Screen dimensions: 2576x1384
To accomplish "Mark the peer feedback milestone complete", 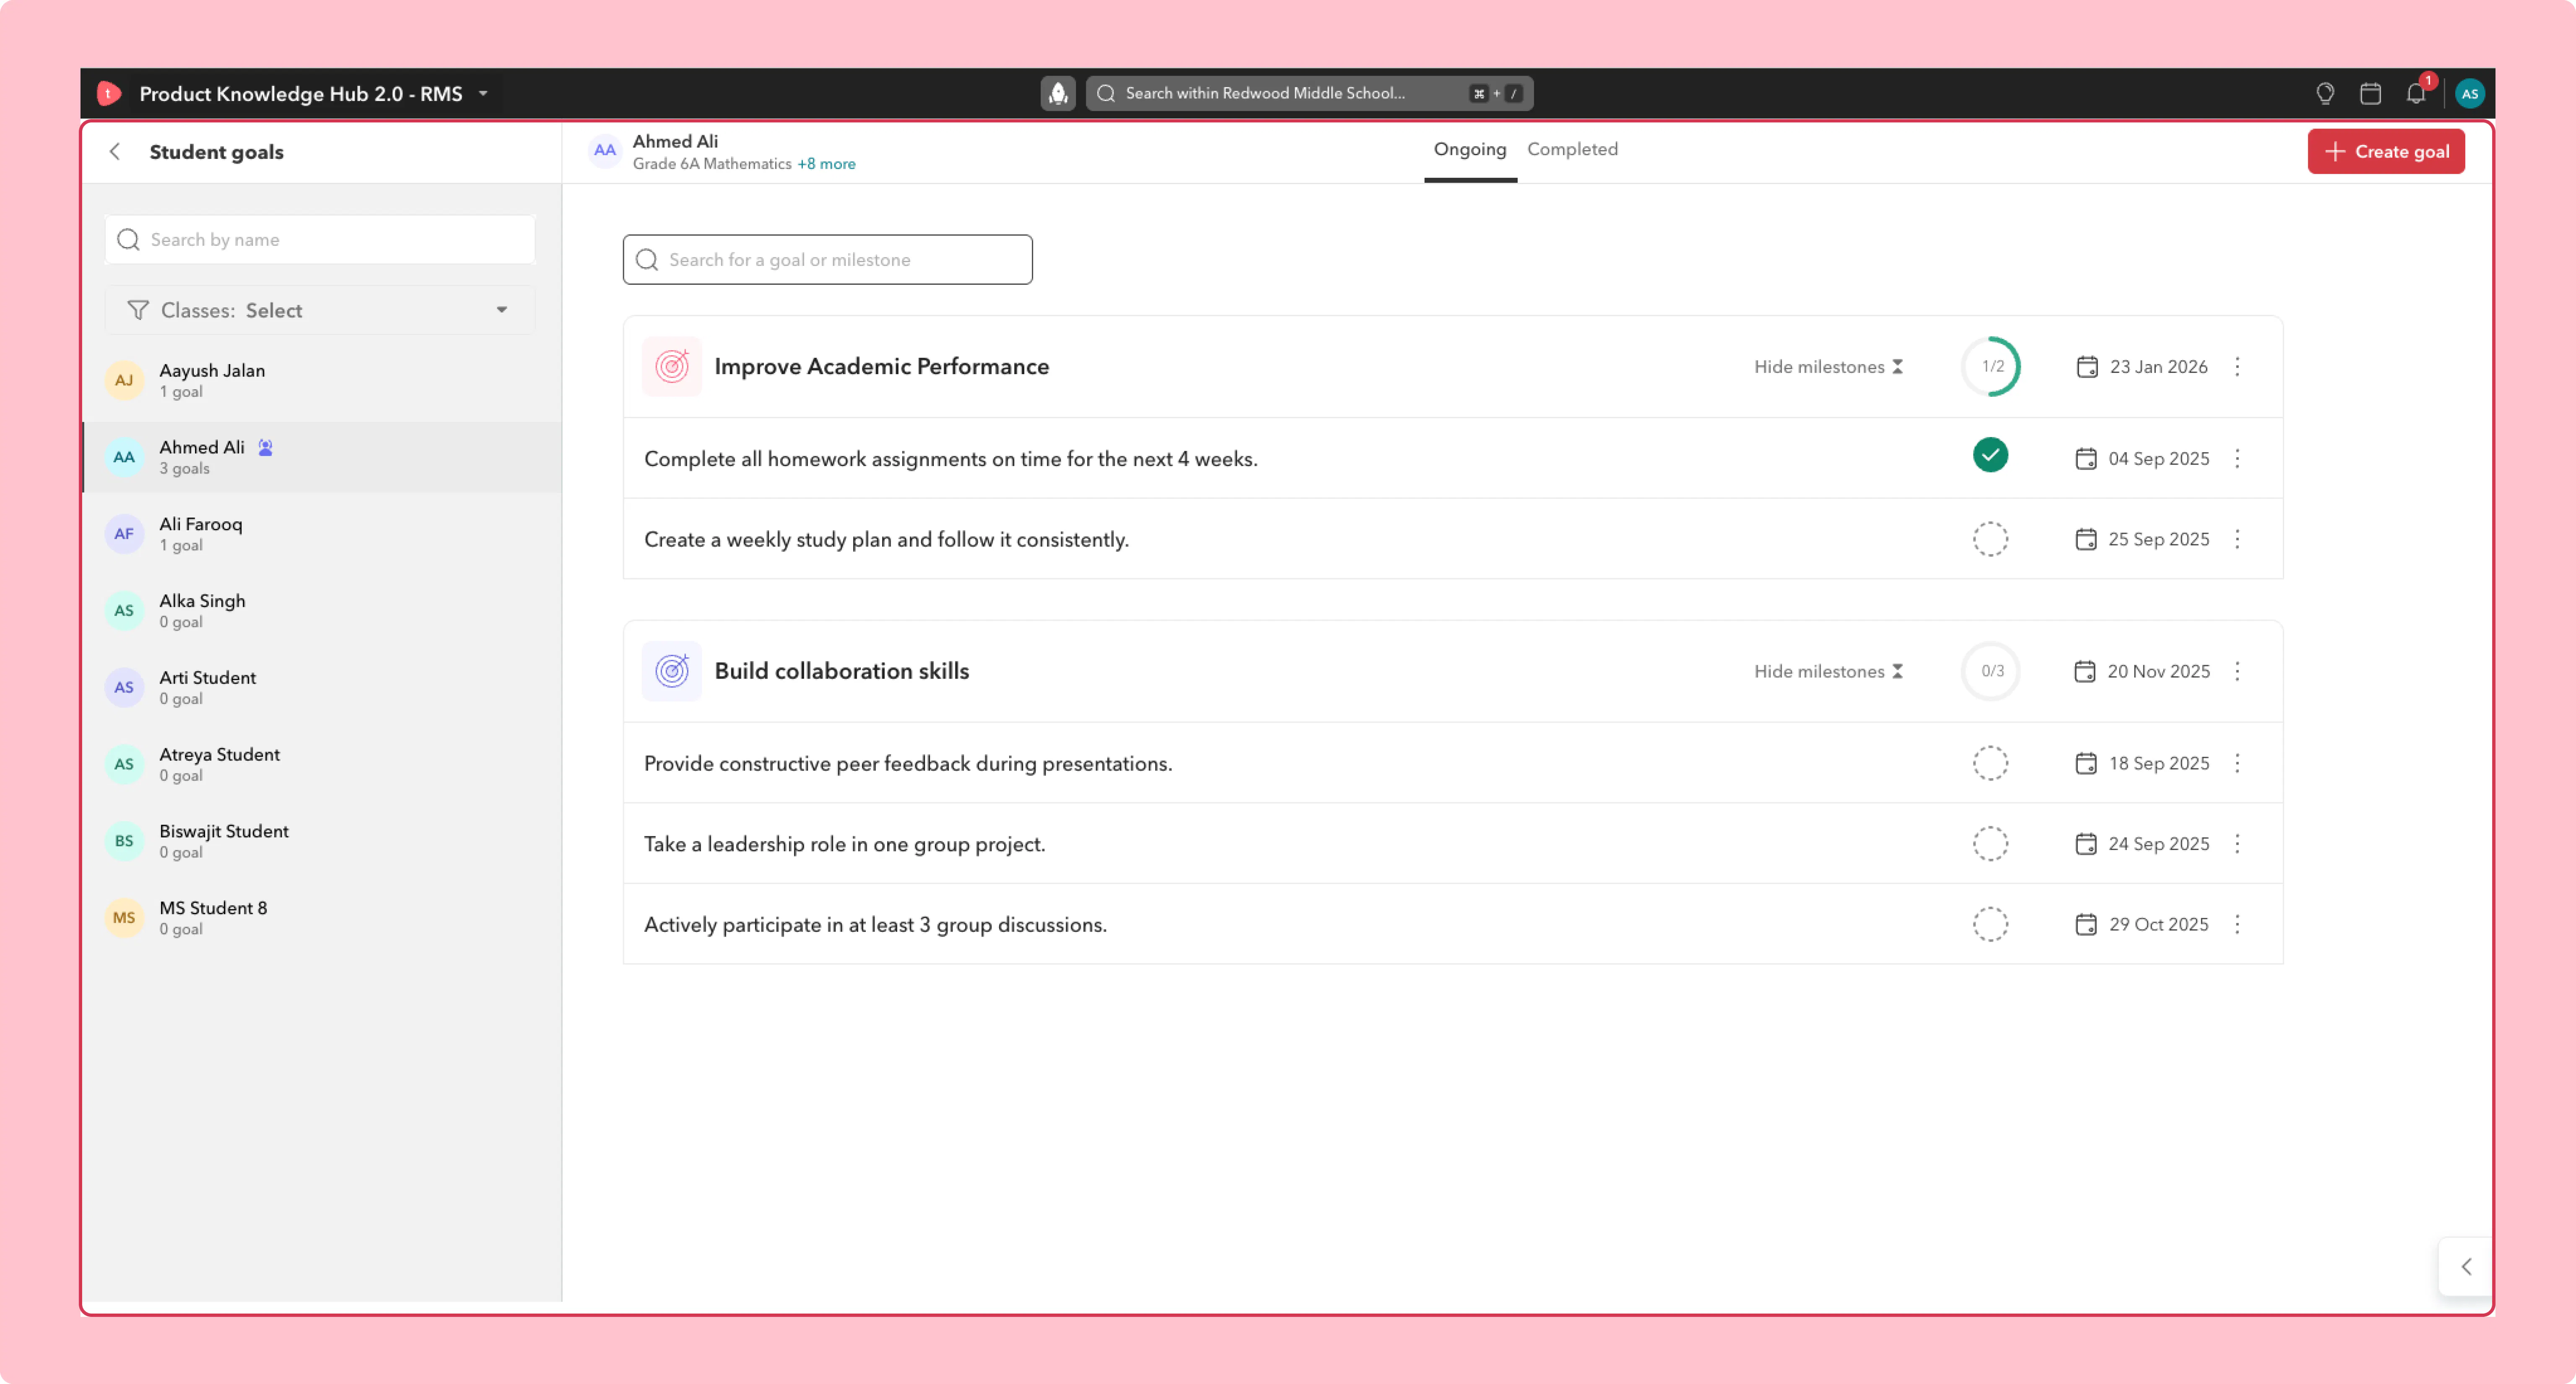I will [1990, 763].
